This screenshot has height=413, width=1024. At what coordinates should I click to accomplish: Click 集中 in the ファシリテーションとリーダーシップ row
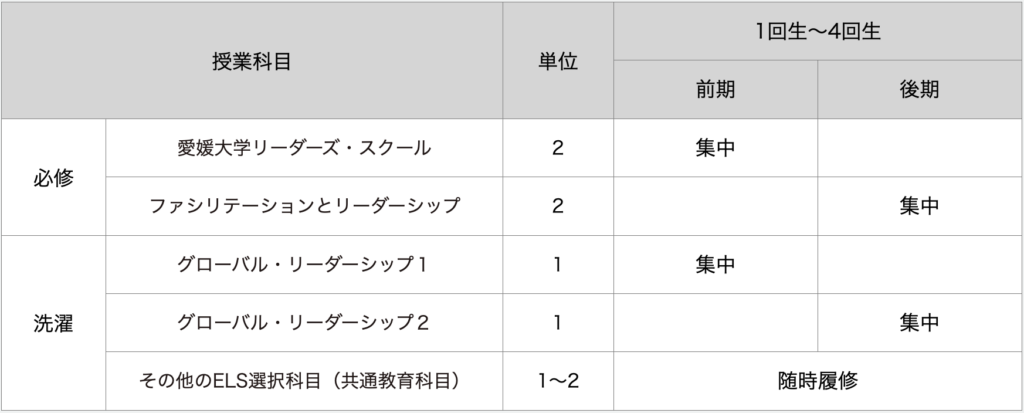pyautogui.click(x=918, y=206)
